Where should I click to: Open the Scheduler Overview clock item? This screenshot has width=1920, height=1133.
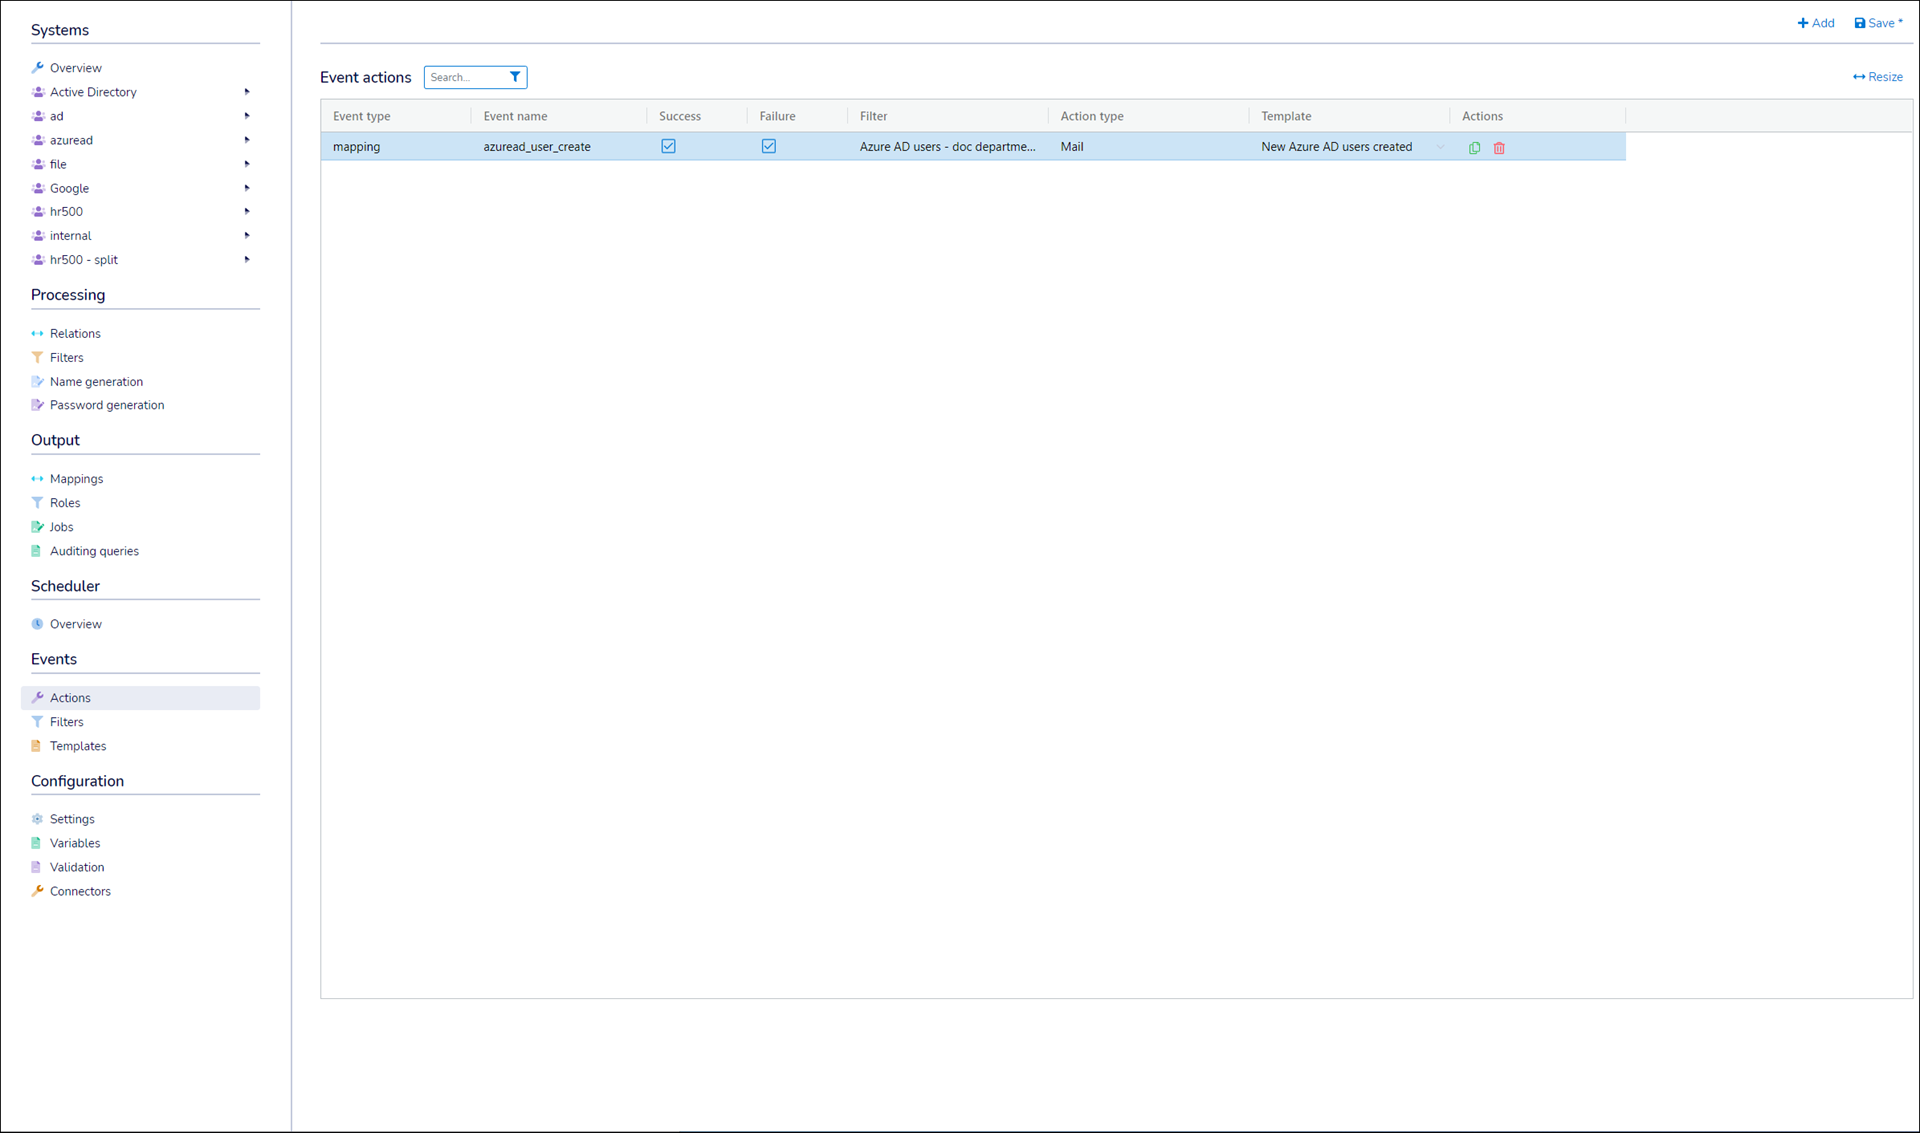(75, 624)
